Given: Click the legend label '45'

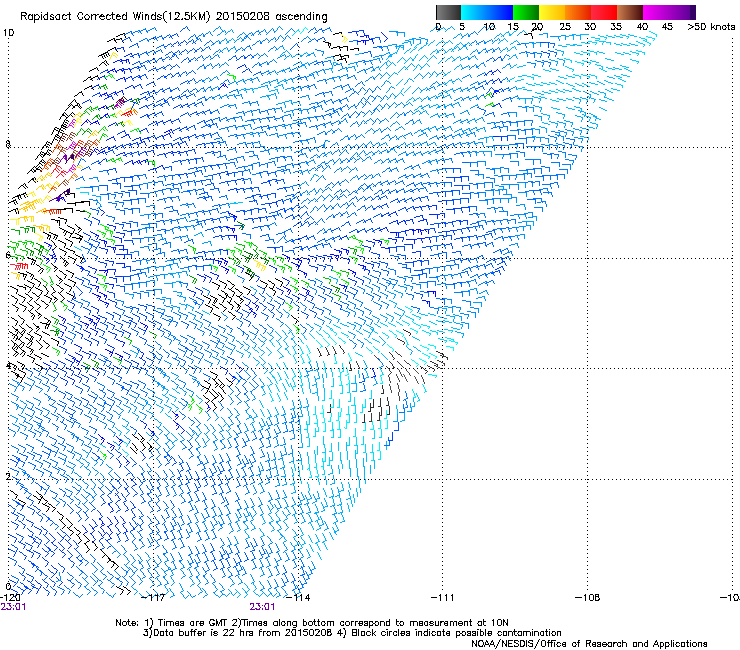Looking at the screenshot, I should 667,27.
